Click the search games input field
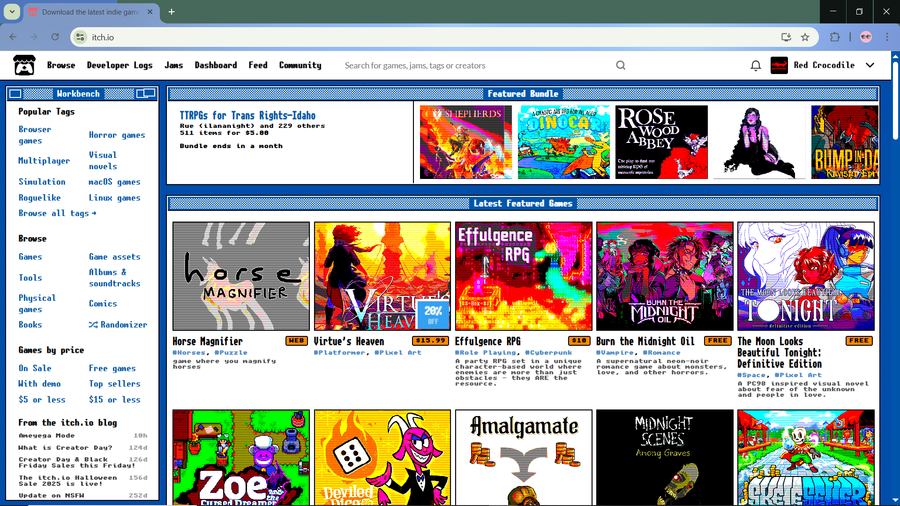This screenshot has height=506, width=900. 476,65
